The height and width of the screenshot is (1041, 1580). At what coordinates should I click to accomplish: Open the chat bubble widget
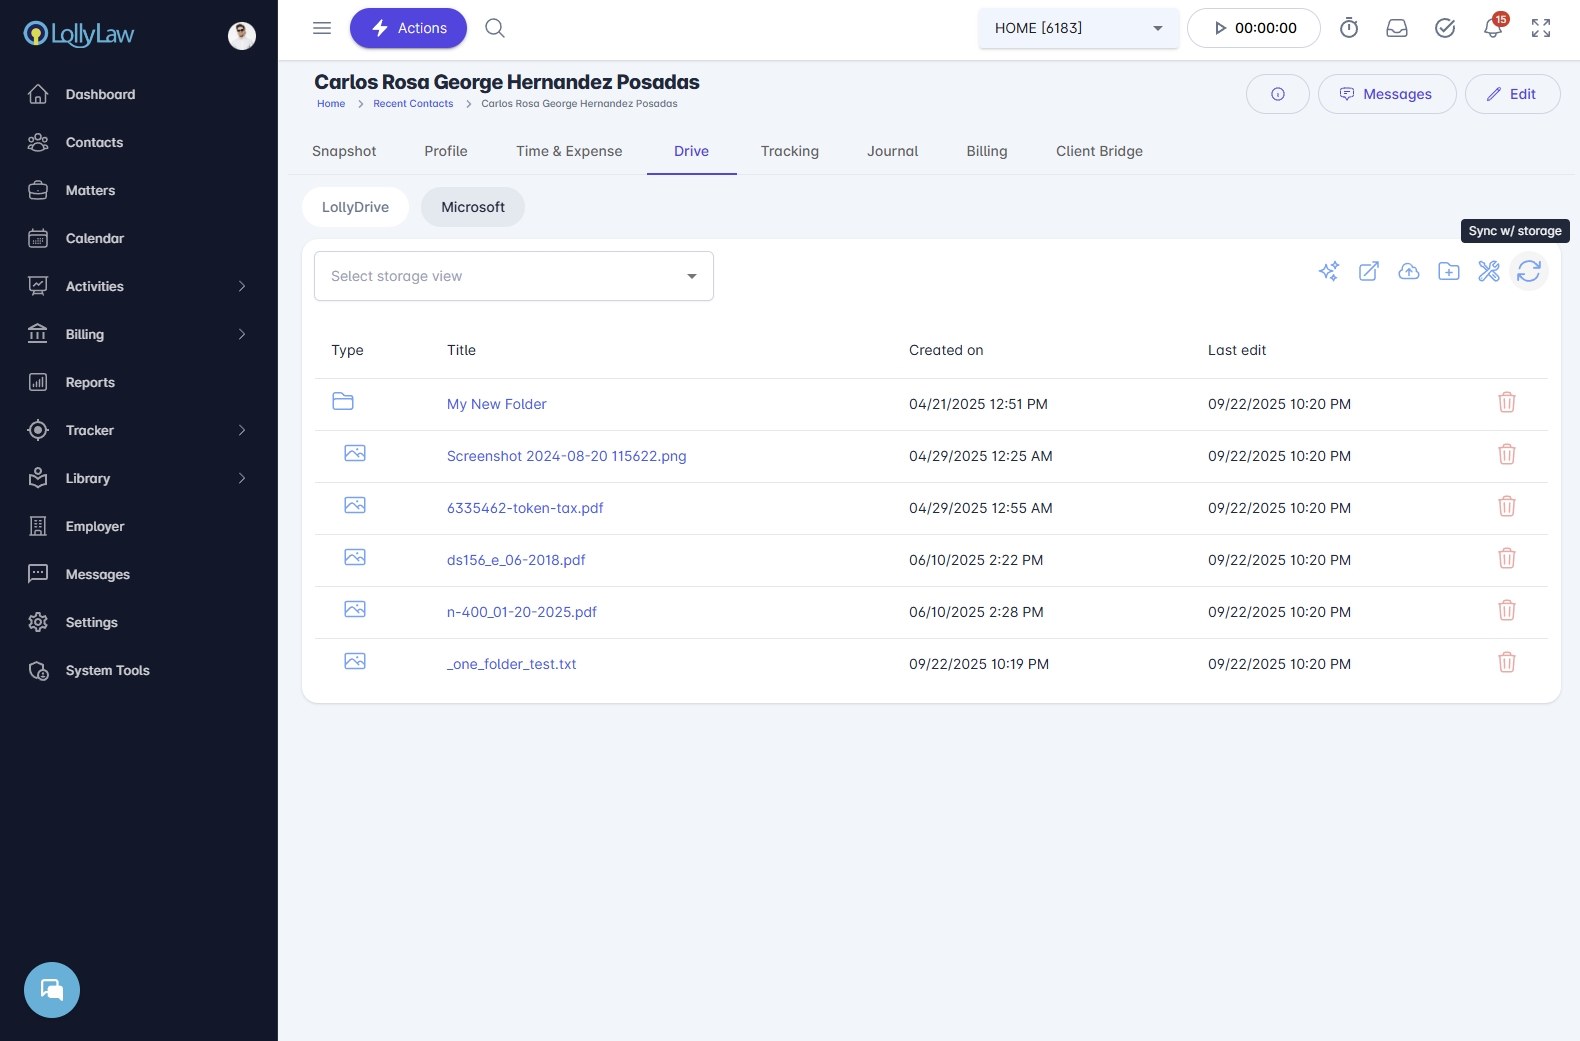(x=52, y=990)
